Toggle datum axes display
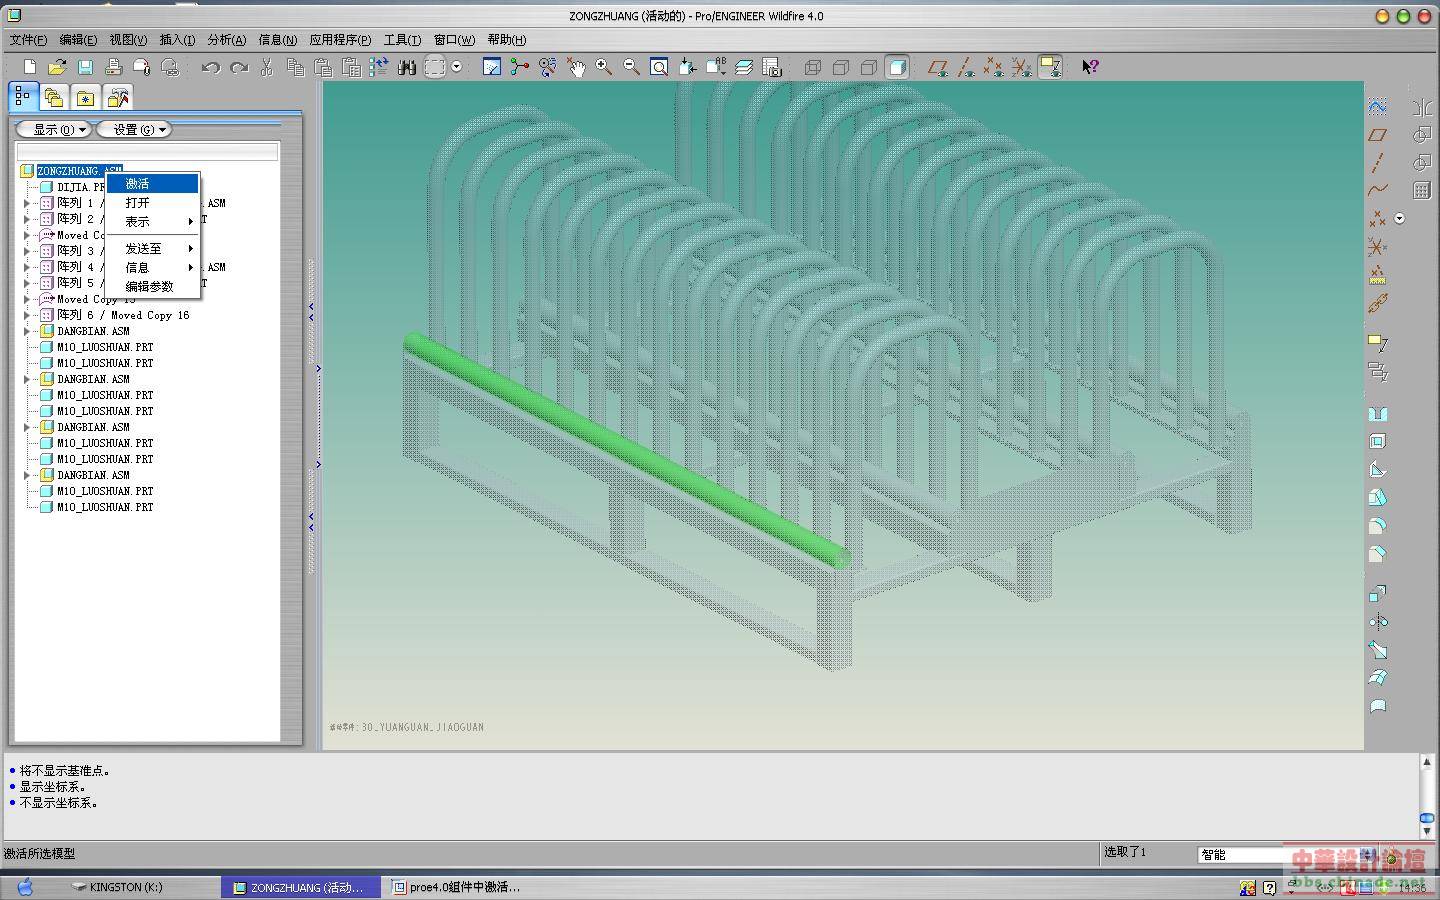This screenshot has width=1440, height=900. [x=965, y=67]
